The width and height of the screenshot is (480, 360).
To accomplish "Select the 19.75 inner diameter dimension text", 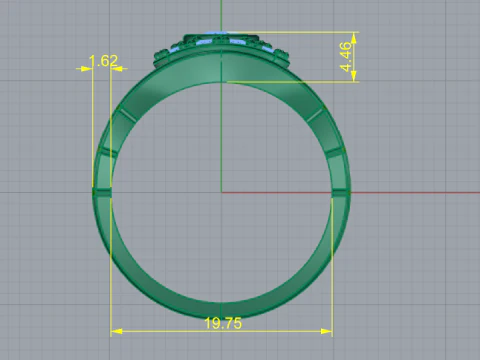I will pyautogui.click(x=223, y=323).
